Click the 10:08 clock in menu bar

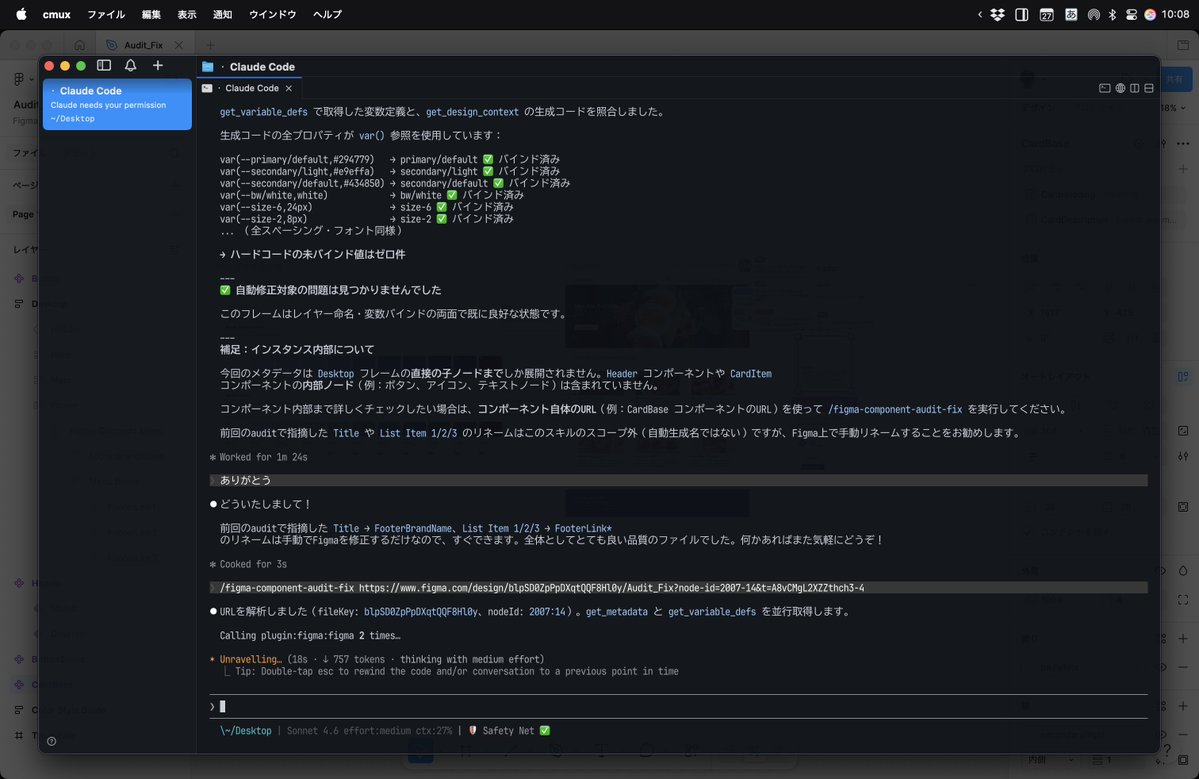tap(1175, 14)
